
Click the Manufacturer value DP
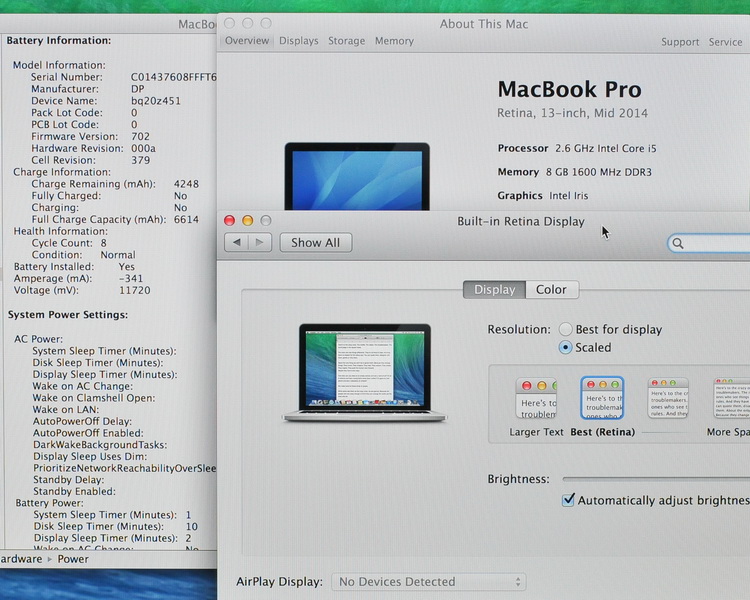point(137,89)
